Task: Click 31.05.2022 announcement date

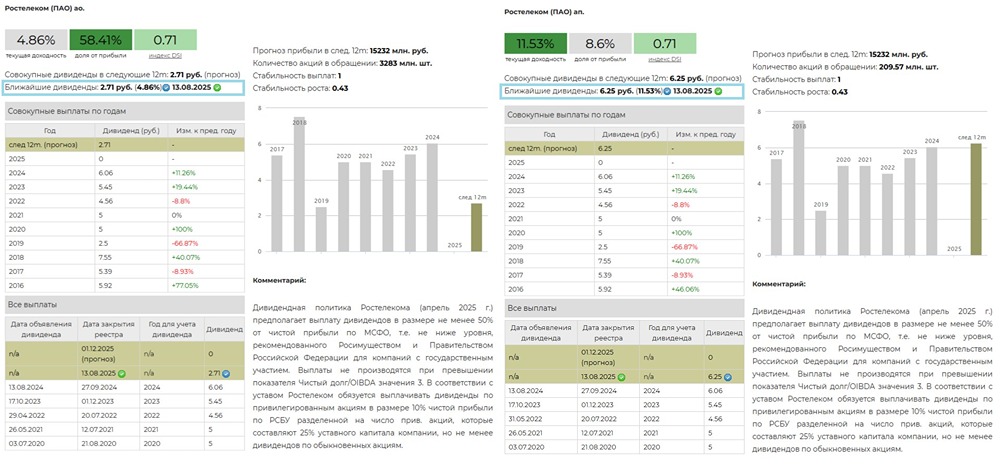Action: 526,417
